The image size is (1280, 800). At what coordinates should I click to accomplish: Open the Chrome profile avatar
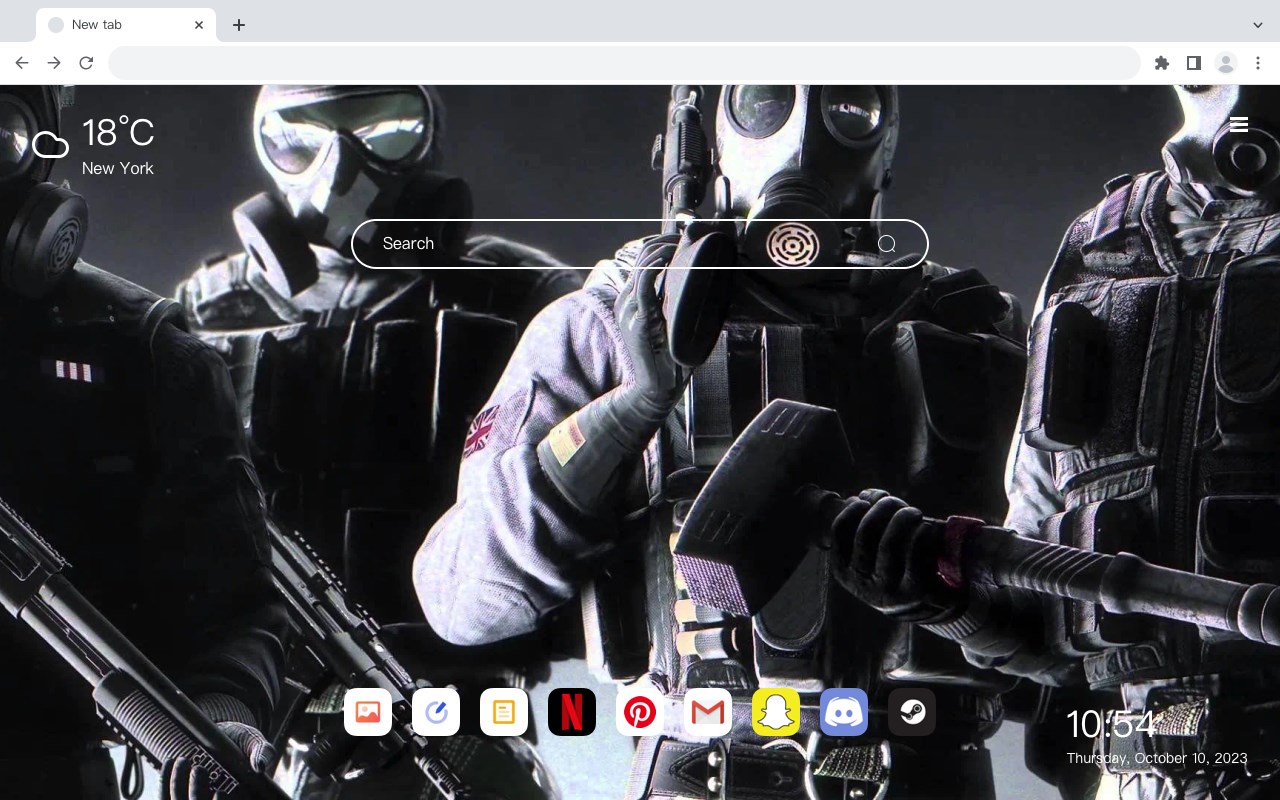click(x=1226, y=63)
